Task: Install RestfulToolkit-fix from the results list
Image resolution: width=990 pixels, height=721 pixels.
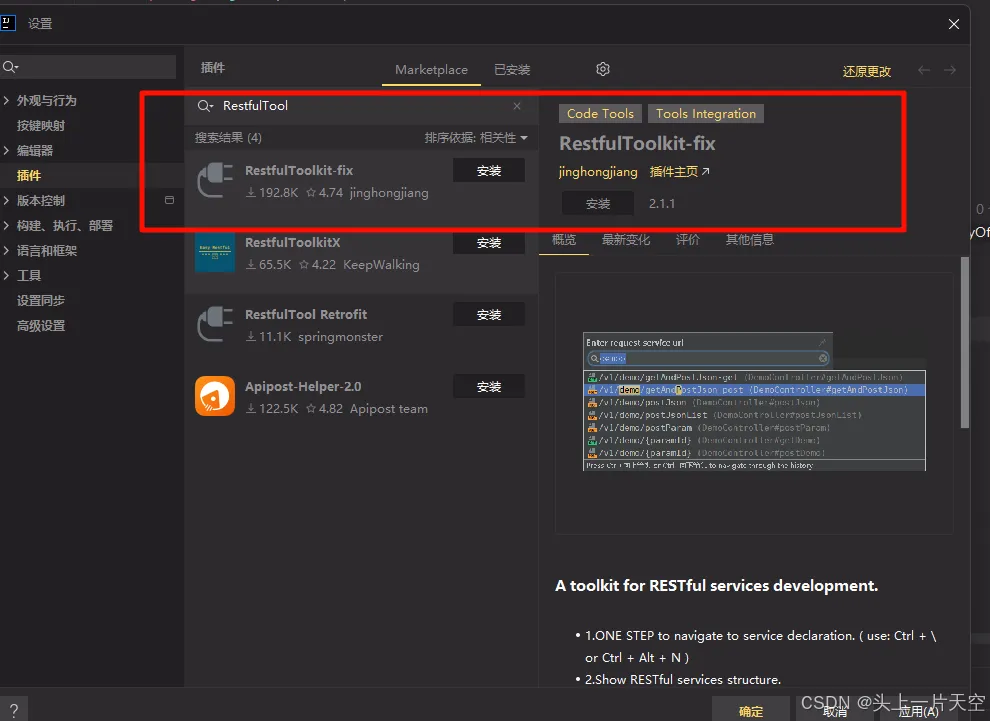Action: [489, 170]
